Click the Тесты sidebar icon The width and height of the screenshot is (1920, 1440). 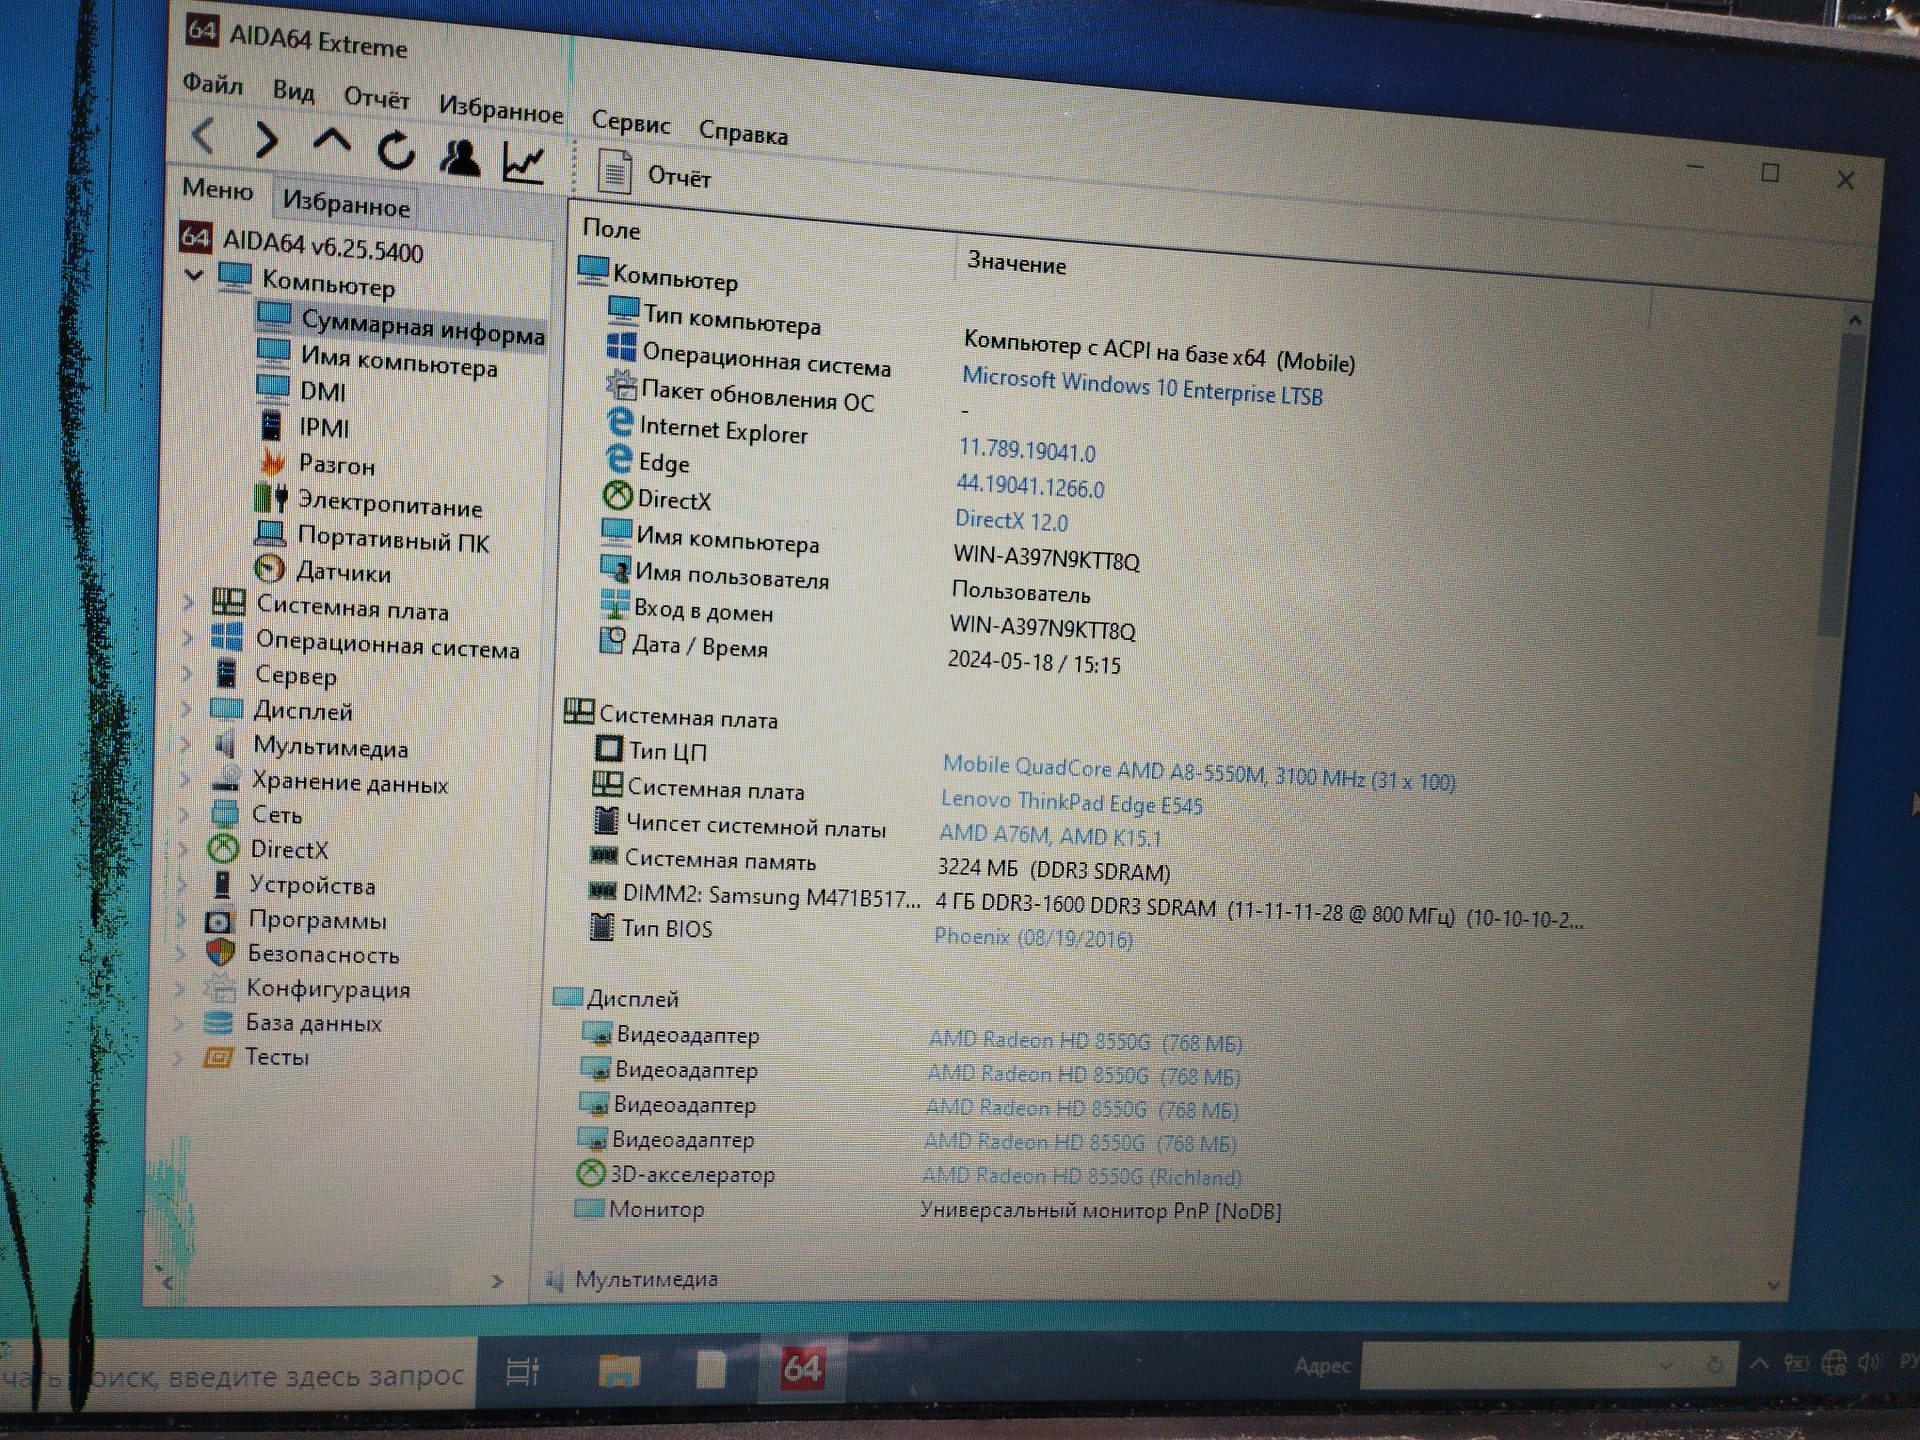[x=218, y=1057]
